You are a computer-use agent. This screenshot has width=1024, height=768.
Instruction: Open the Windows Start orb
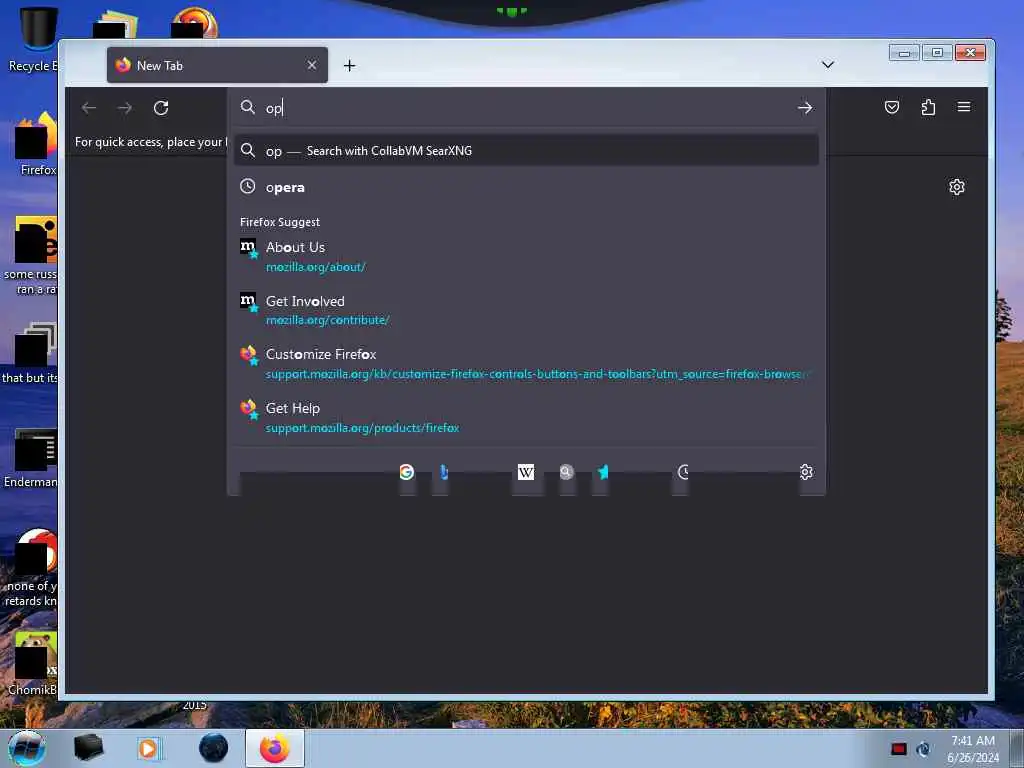point(27,748)
